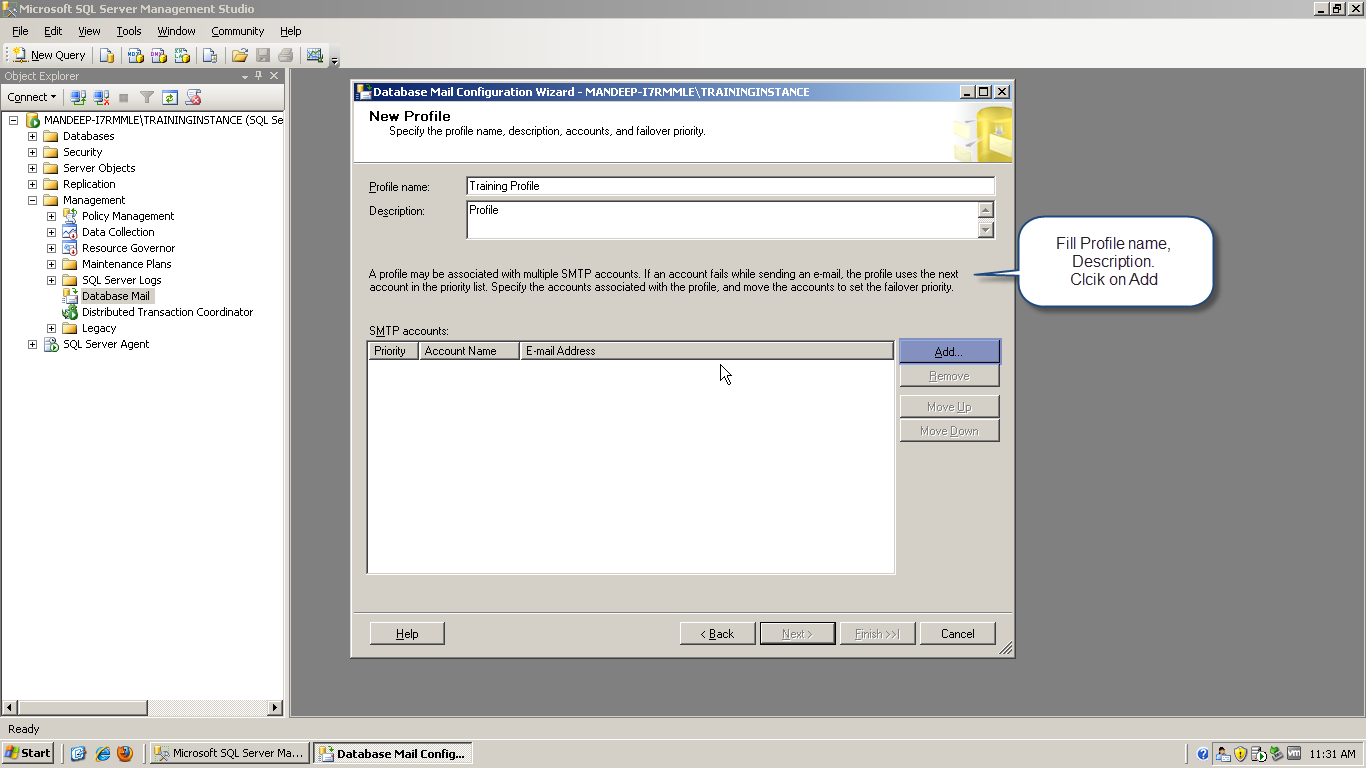Open the Edit menu
Screen dimensions: 1366x768
[x=53, y=31]
